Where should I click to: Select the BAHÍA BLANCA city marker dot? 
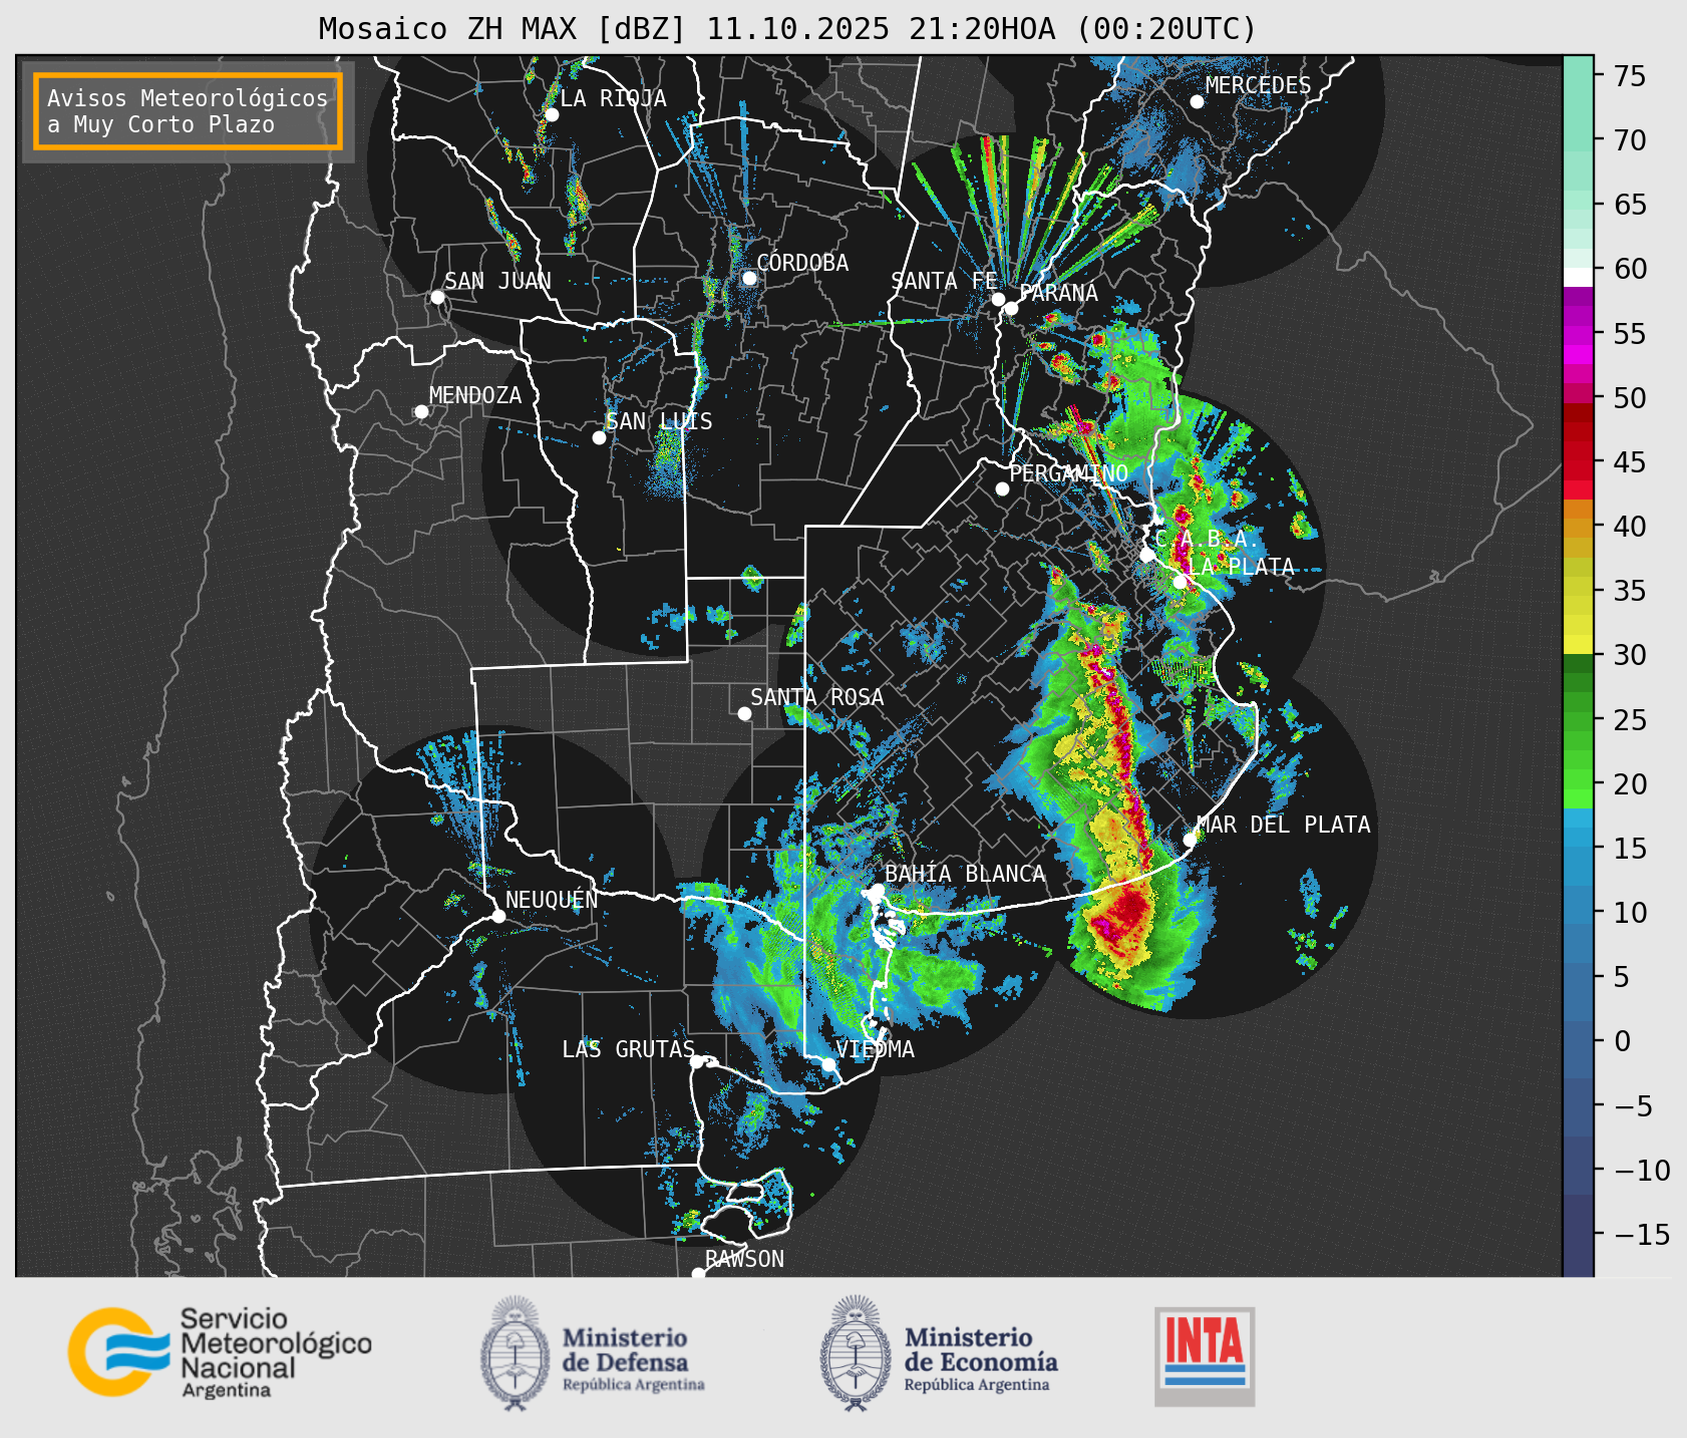[877, 890]
